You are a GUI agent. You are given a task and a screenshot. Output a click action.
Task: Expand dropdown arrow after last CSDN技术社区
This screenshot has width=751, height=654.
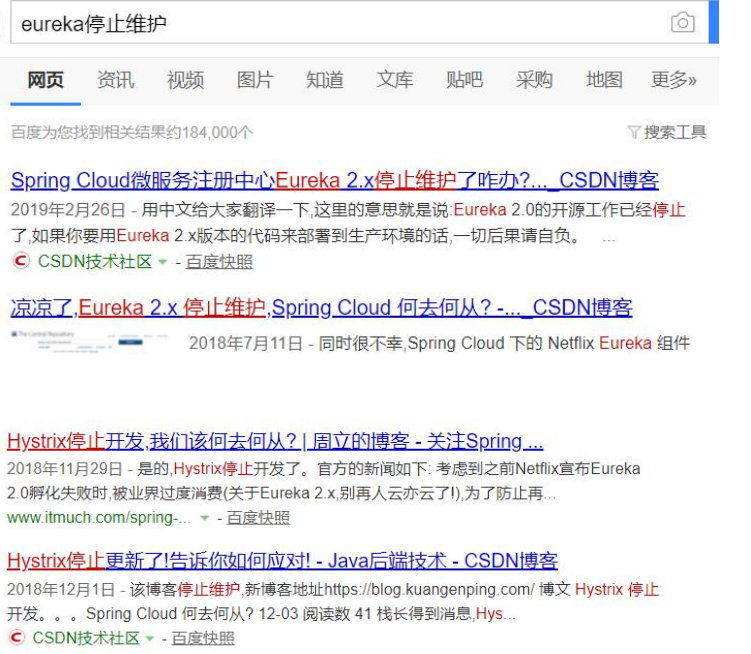(x=150, y=638)
